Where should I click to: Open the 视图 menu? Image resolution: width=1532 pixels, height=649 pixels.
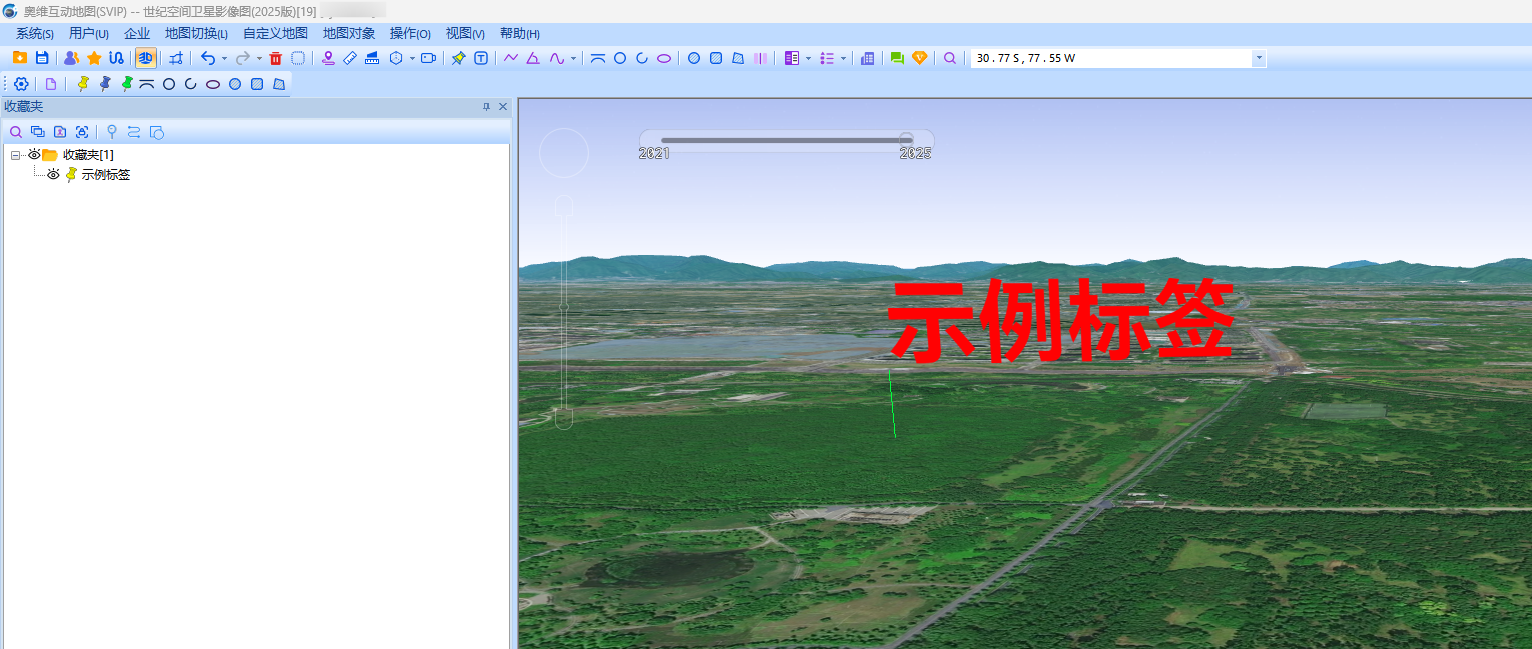point(465,33)
